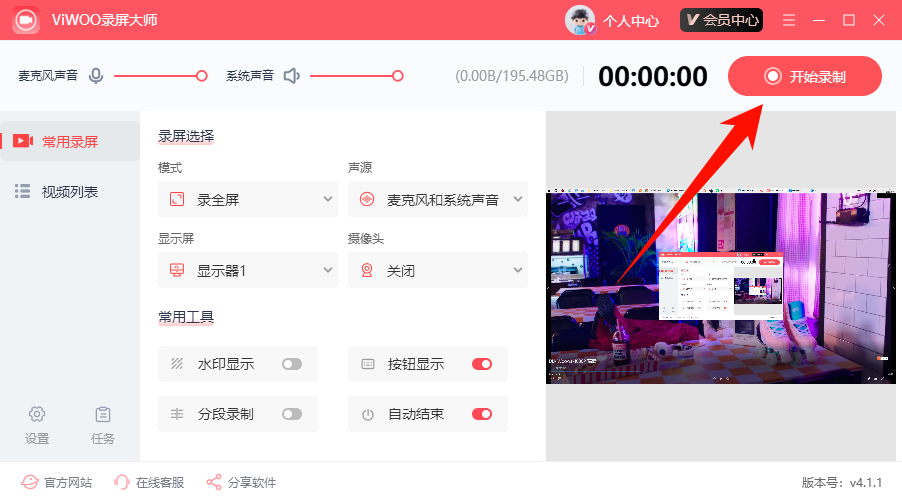Click the 开始录制 start recording button

tap(804, 76)
